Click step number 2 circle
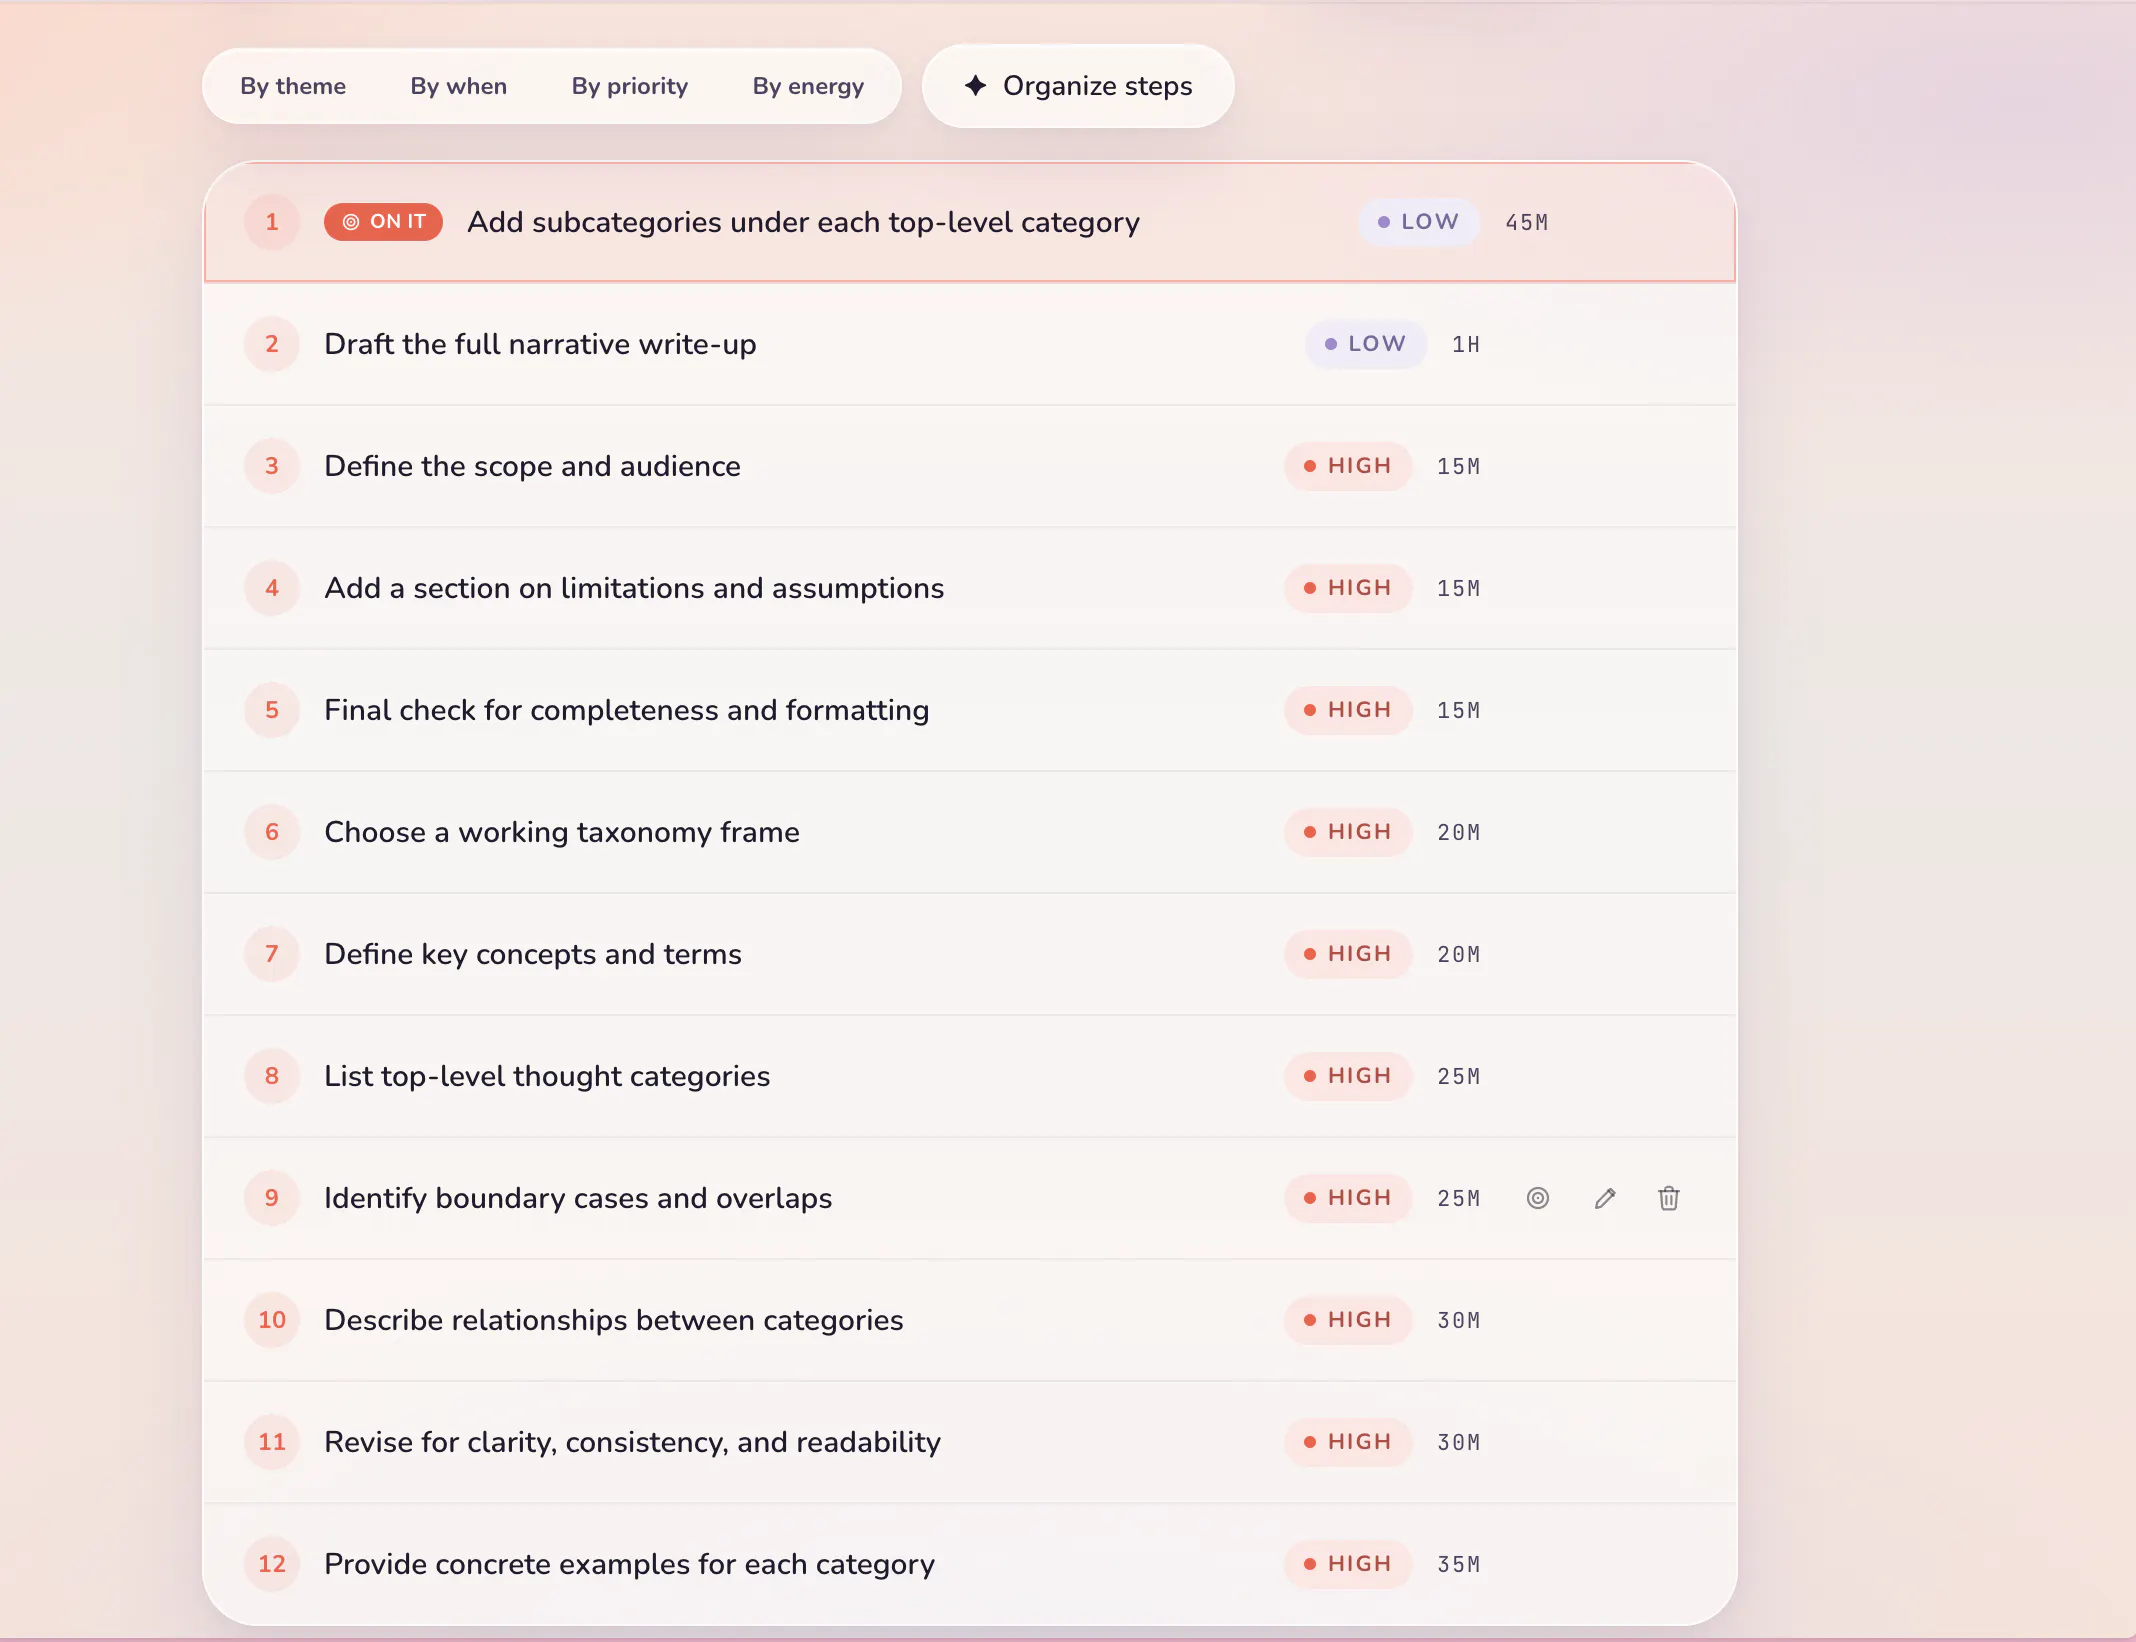This screenshot has width=2136, height=1642. pos(272,344)
